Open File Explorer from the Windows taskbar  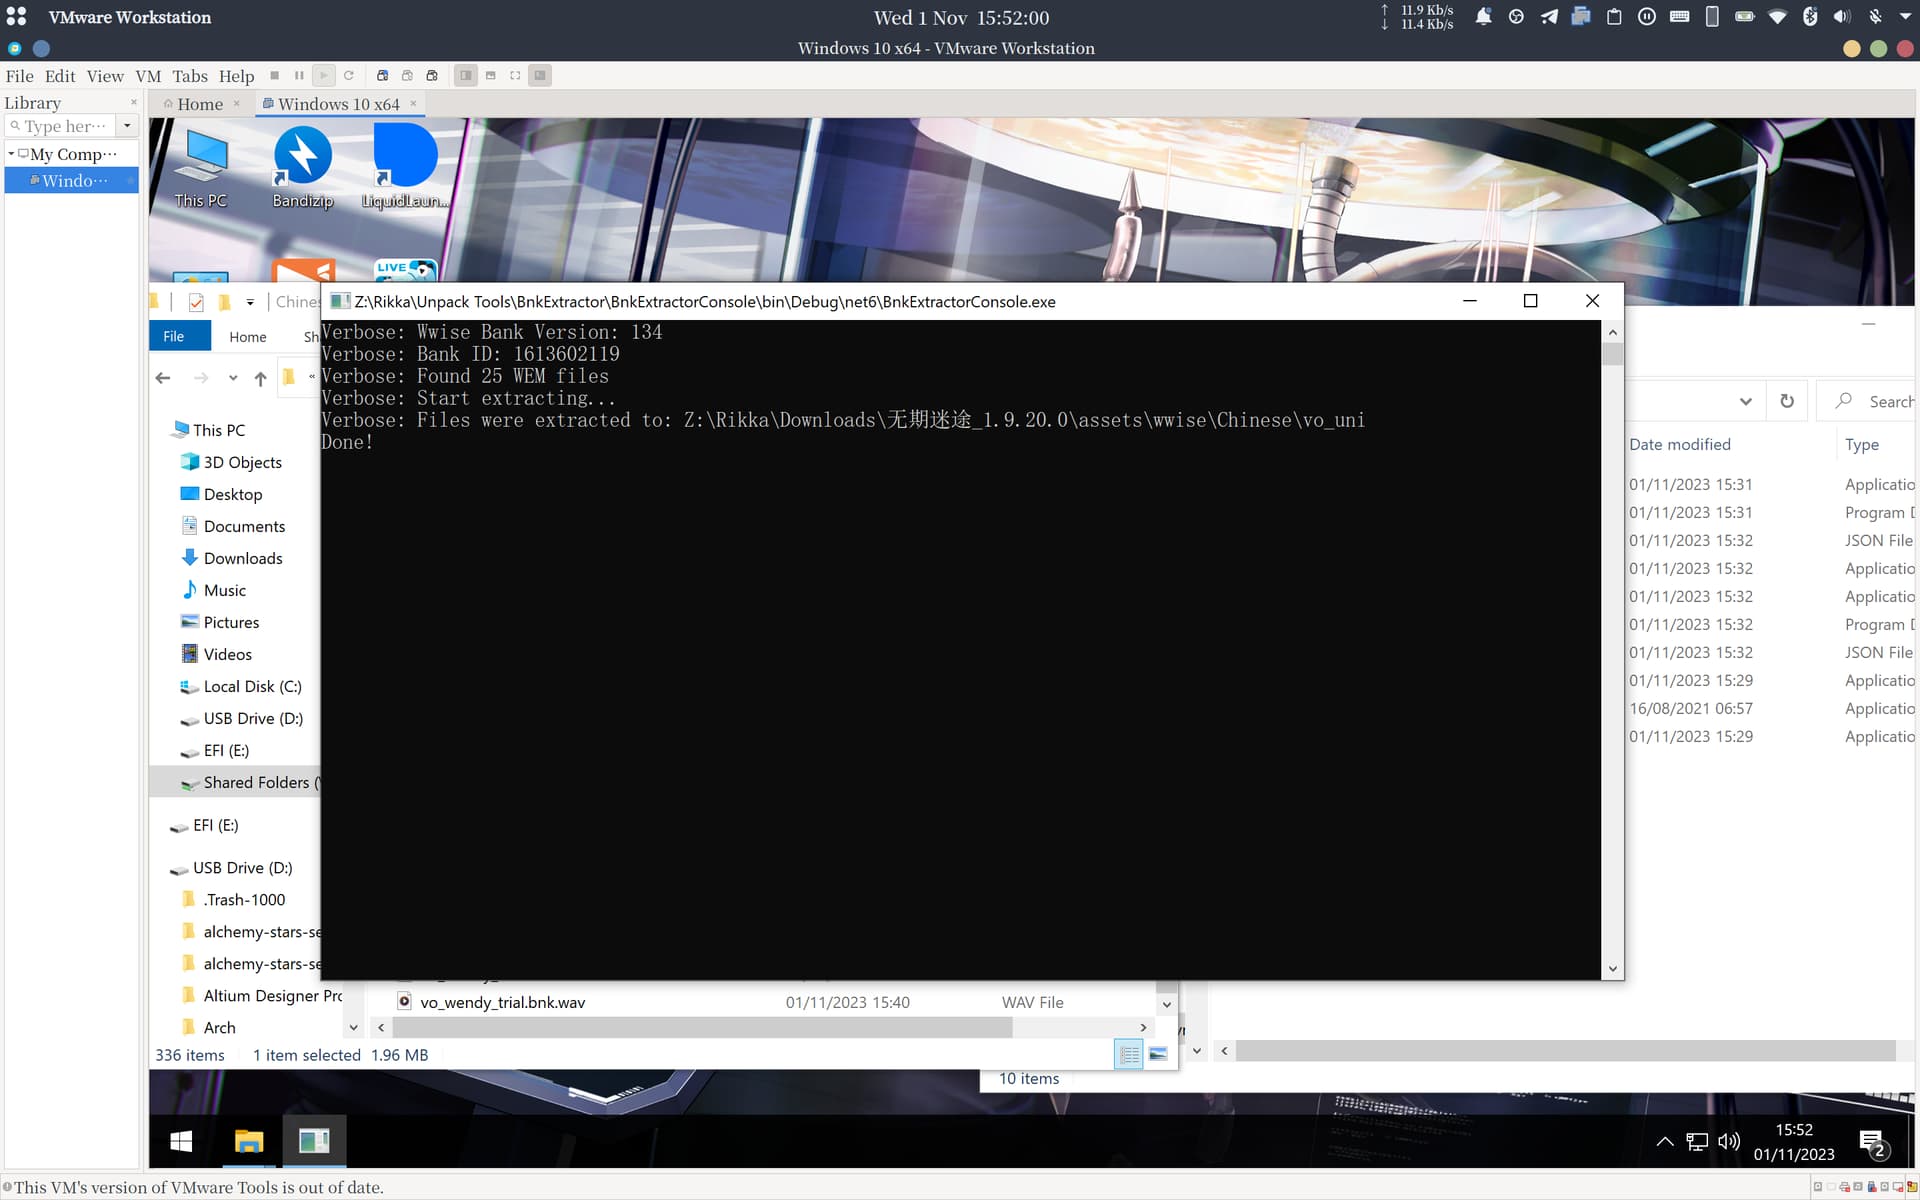(248, 1141)
